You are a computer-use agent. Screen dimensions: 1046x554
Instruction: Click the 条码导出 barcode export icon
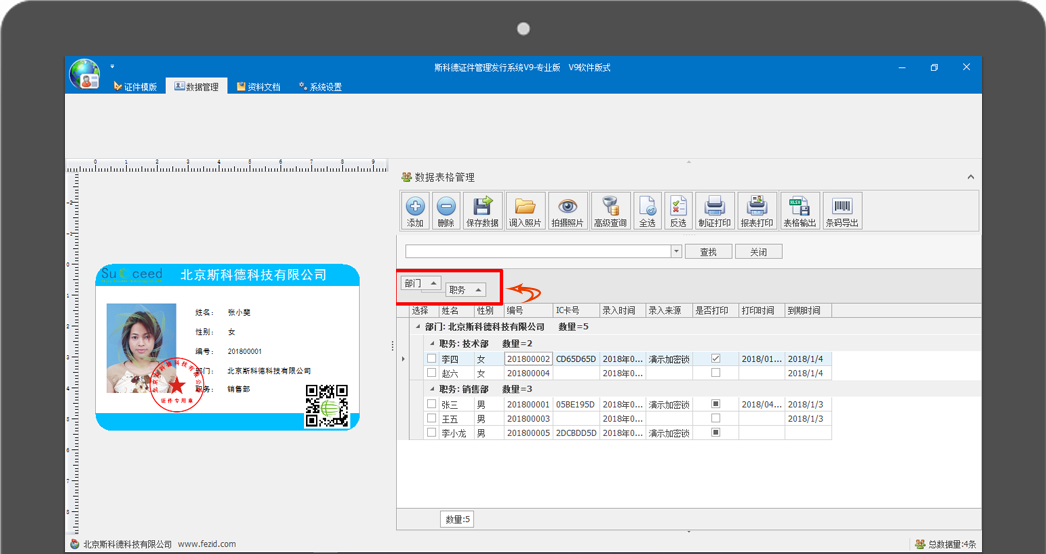pos(843,206)
